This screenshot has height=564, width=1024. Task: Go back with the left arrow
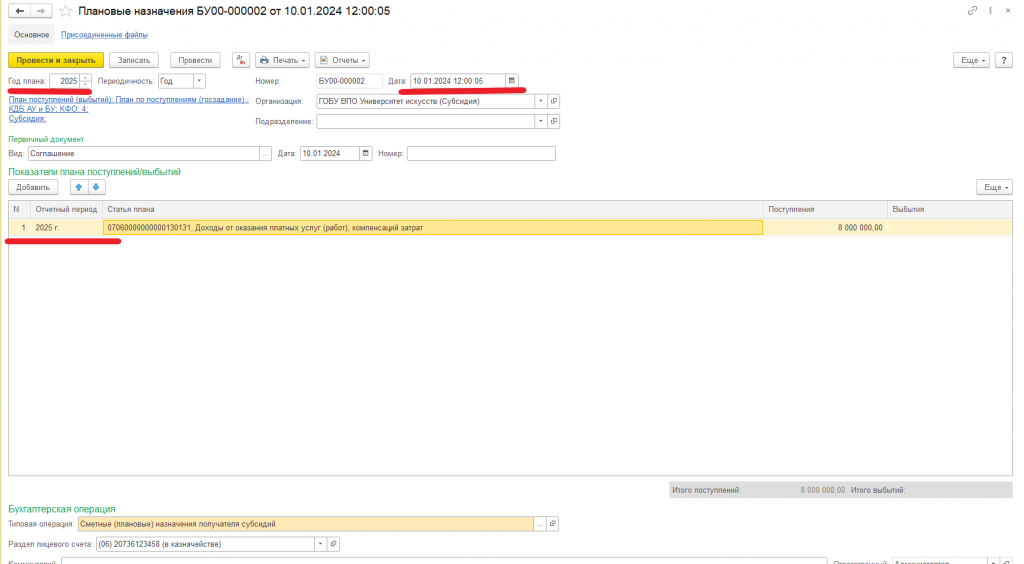[x=20, y=11]
